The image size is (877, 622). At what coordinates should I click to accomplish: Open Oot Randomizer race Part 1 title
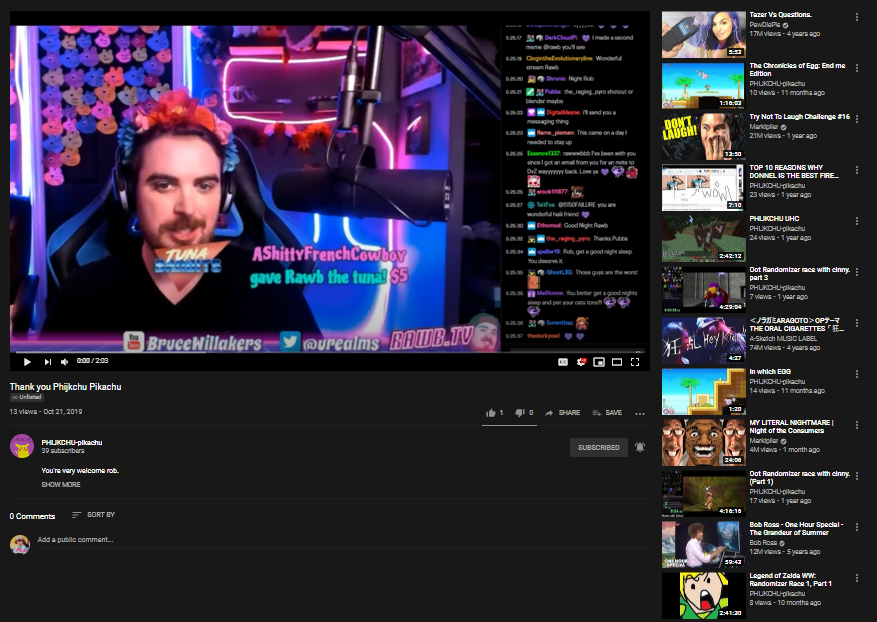click(800, 478)
